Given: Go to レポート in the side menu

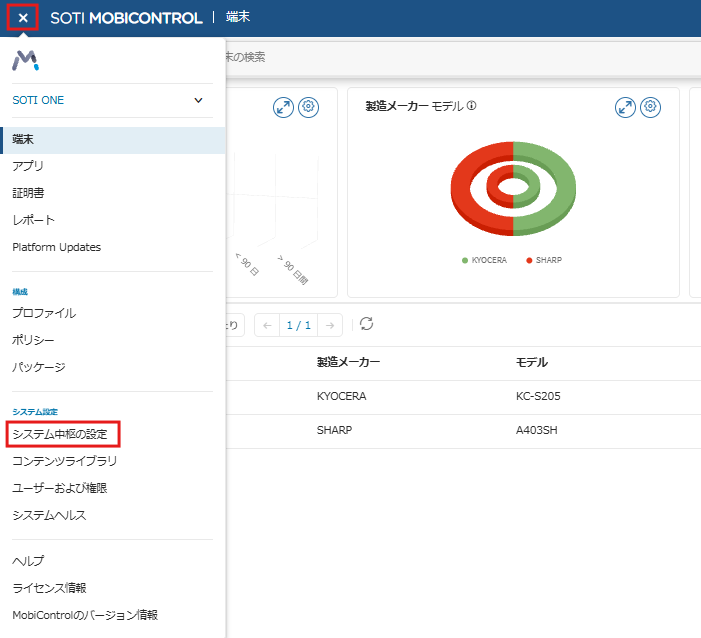Looking at the screenshot, I should (34, 220).
